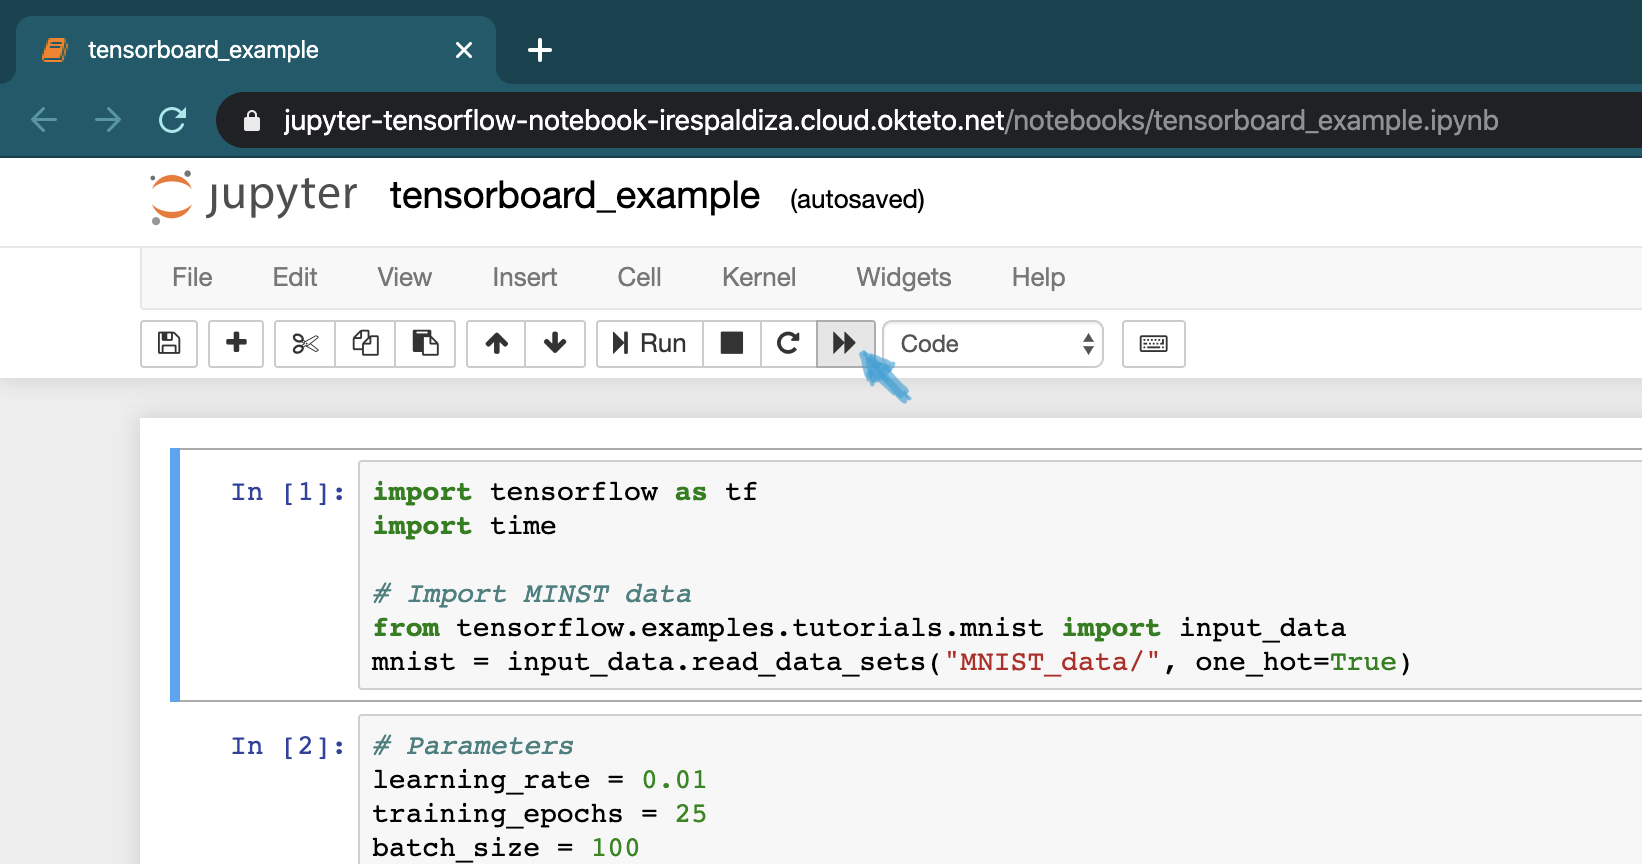This screenshot has height=864, width=1642.
Task: Click the 'from tensorflow.examples.tutorials.mnist import input_data' line
Action: click(x=859, y=628)
